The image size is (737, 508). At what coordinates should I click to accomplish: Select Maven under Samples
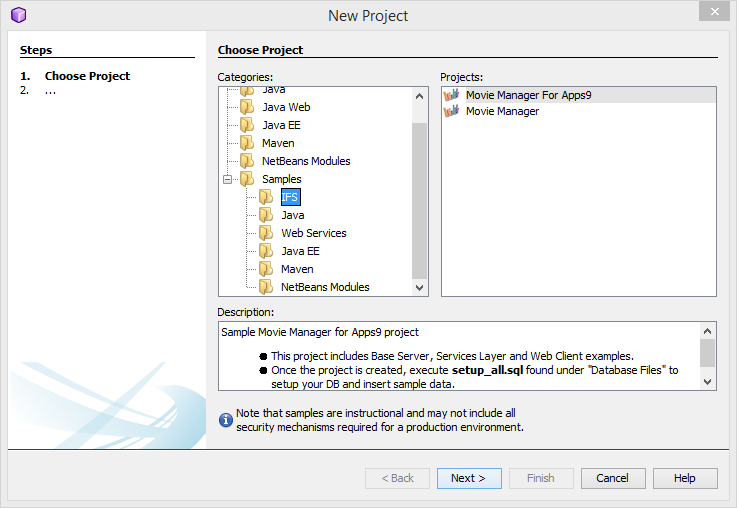pyautogui.click(x=297, y=269)
